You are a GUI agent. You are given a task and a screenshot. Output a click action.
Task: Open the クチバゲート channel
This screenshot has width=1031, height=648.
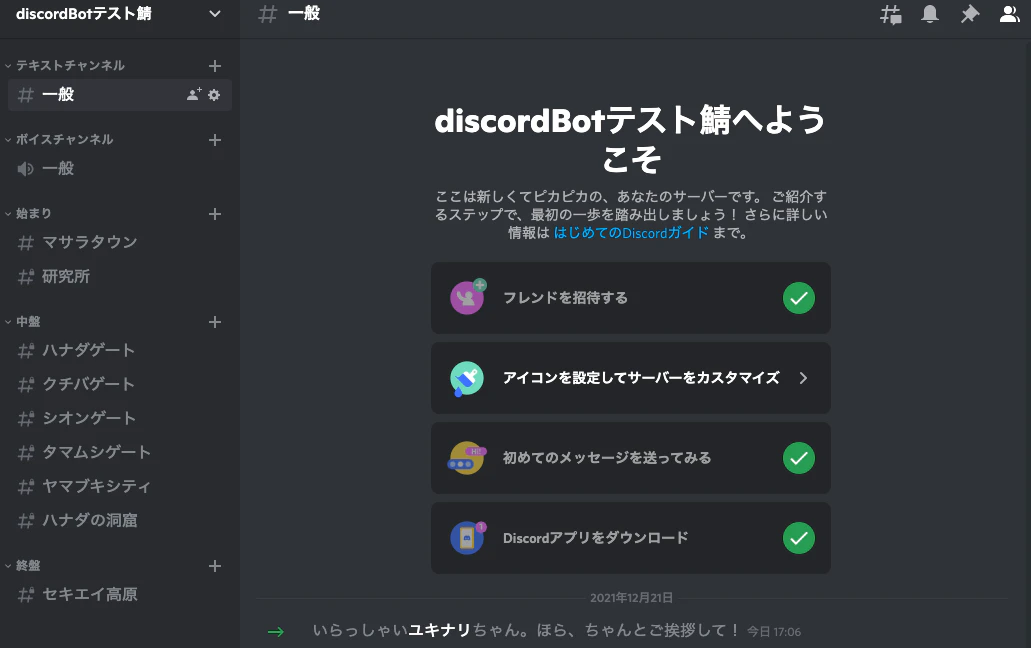click(x=120, y=384)
